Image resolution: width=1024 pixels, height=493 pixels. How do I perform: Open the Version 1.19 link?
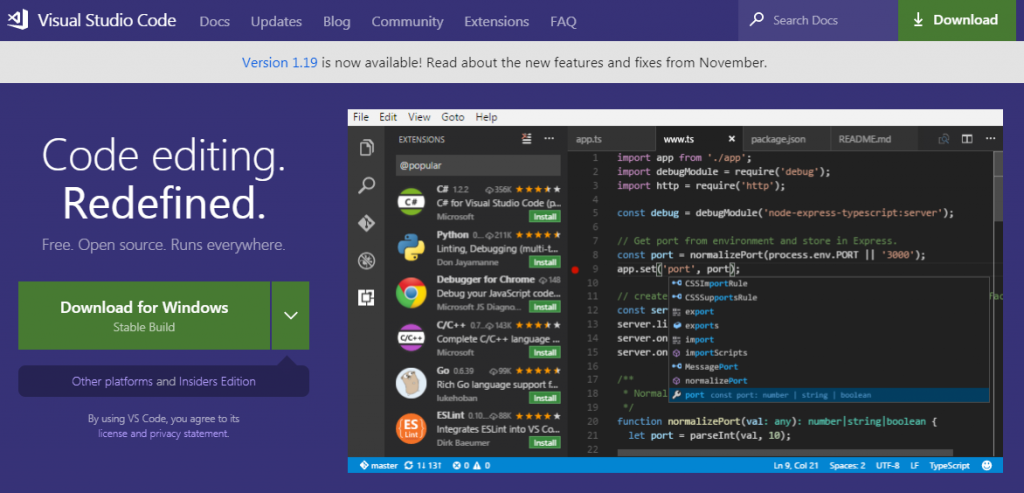click(x=280, y=63)
